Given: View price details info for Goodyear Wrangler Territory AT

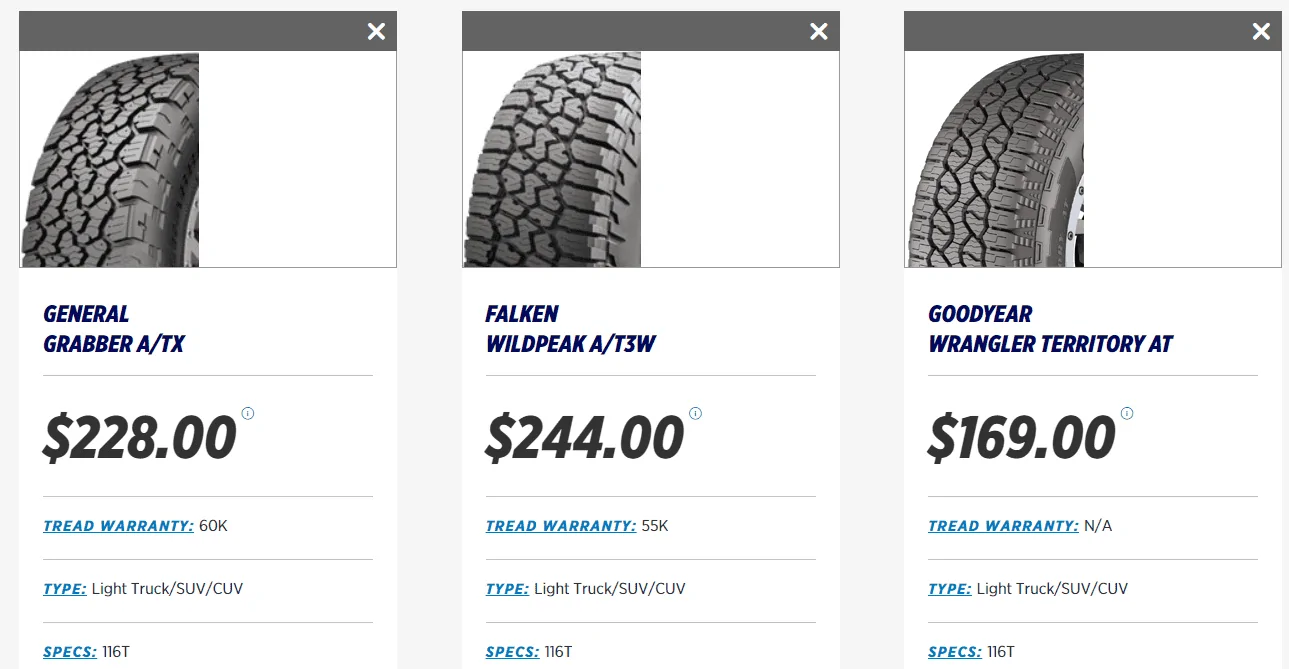Looking at the screenshot, I should [x=1127, y=413].
